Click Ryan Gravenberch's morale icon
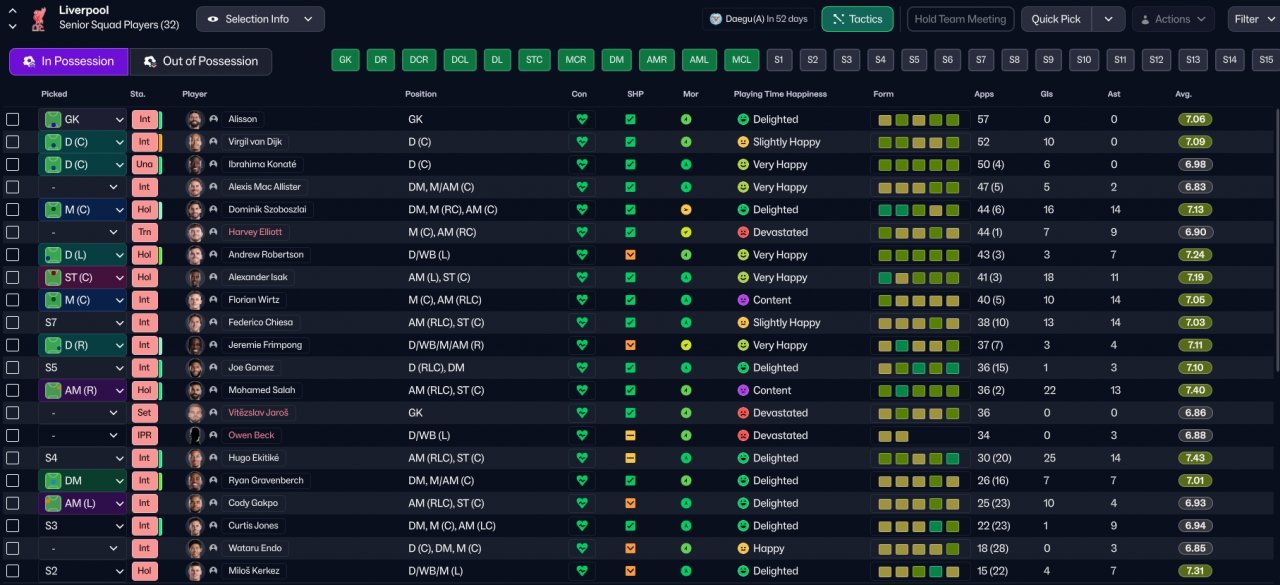The image size is (1280, 585). click(686, 480)
